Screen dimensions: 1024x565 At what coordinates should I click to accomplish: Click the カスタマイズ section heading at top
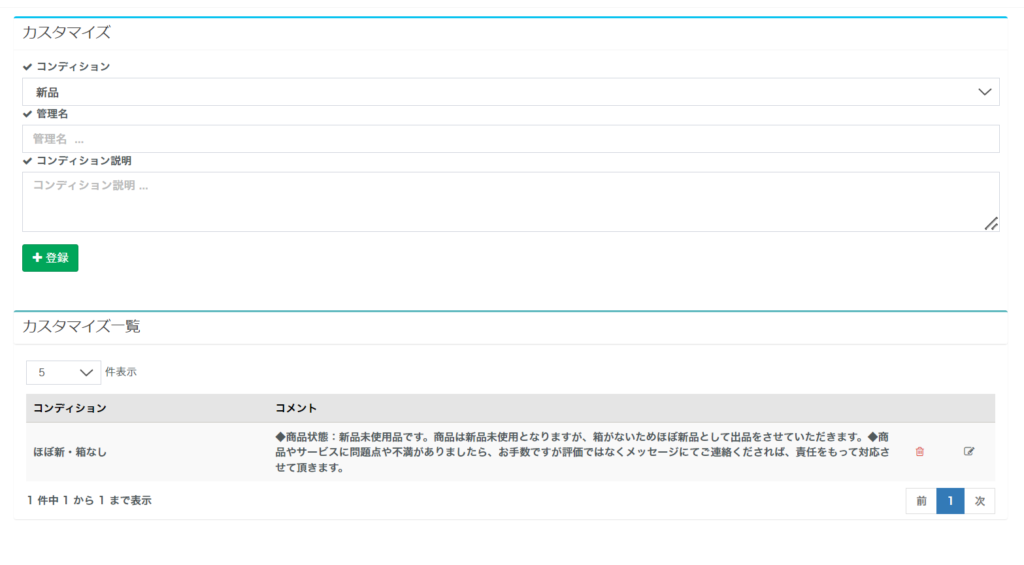66,33
